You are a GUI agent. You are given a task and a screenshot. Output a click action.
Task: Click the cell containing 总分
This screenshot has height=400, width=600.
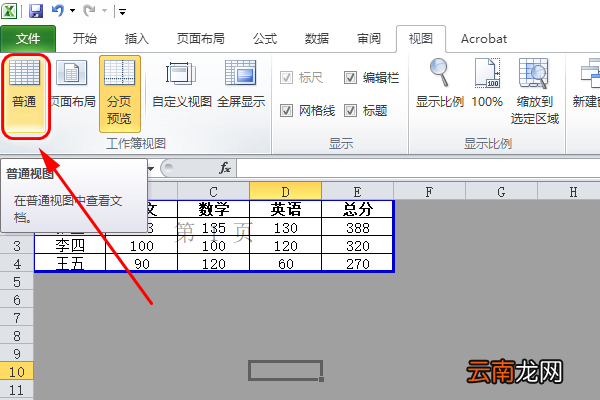(357, 209)
